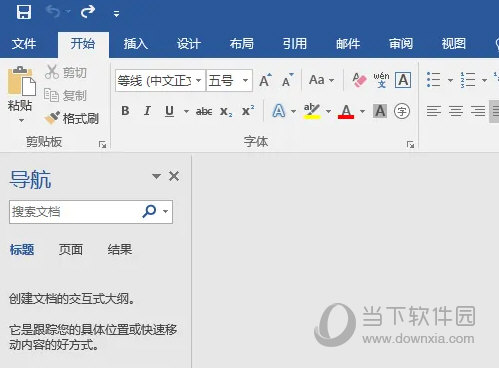The image size is (499, 368).
Task: Open search options dropdown arrow
Action: (165, 211)
